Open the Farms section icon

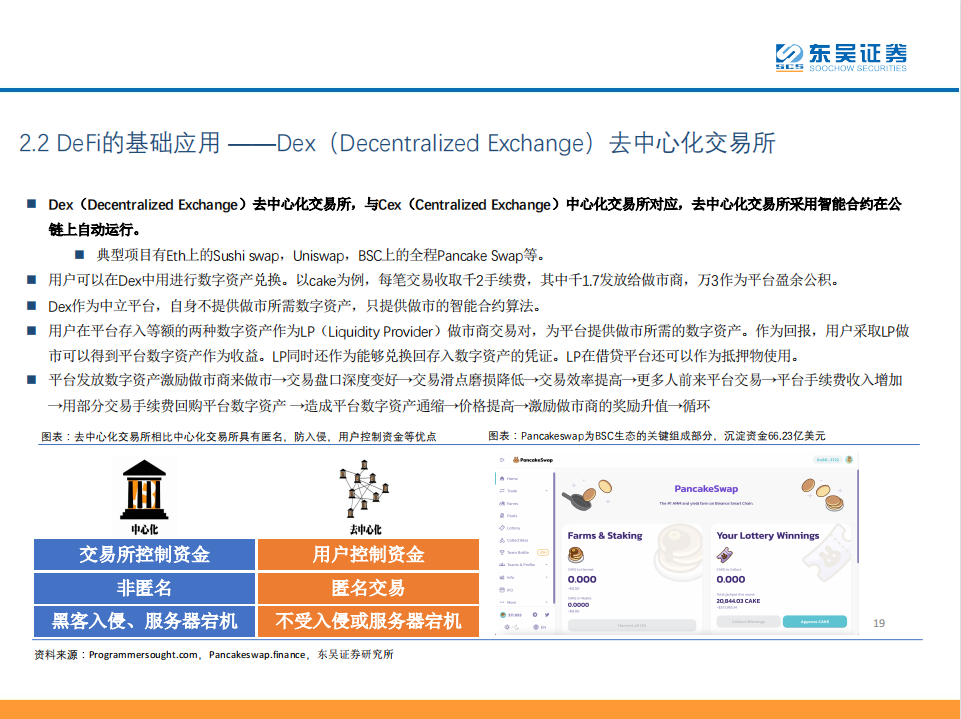(x=503, y=504)
